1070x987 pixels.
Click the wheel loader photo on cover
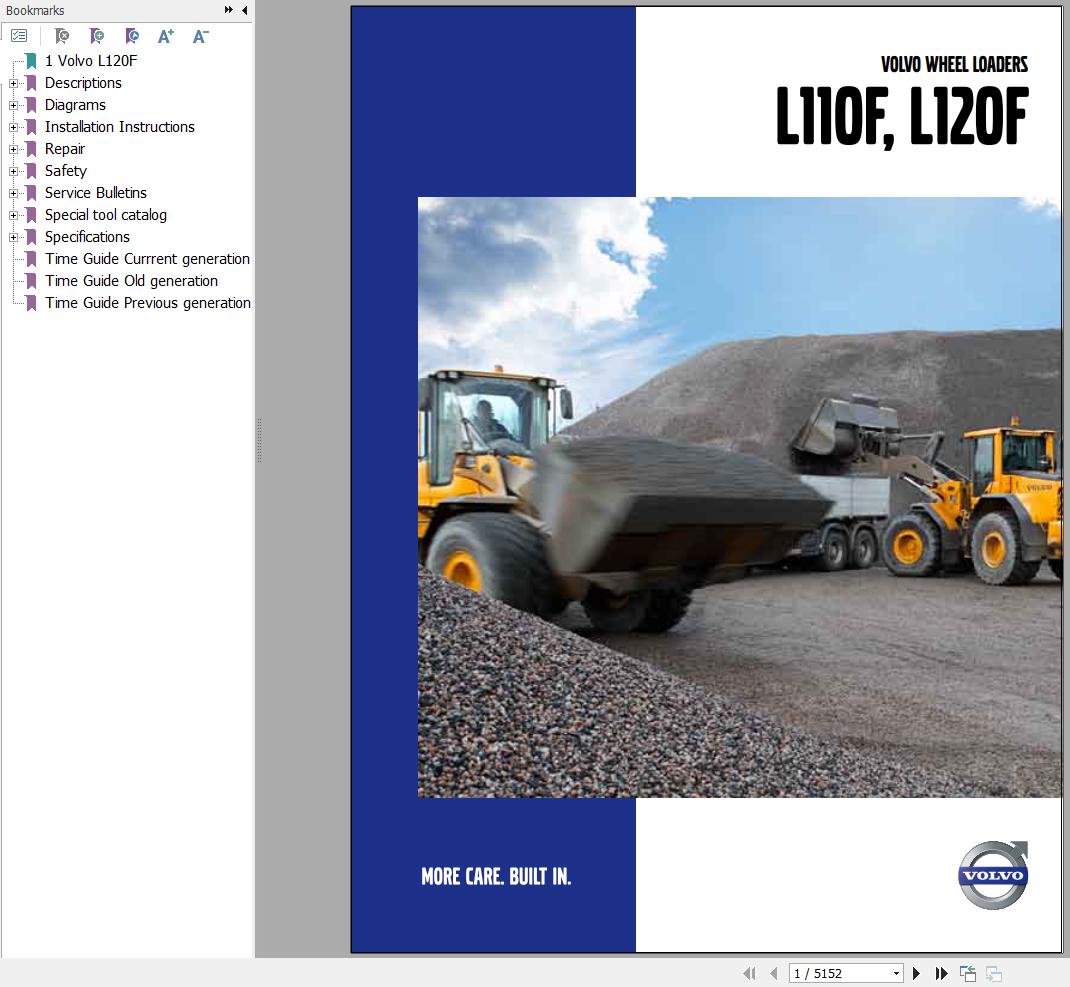740,497
